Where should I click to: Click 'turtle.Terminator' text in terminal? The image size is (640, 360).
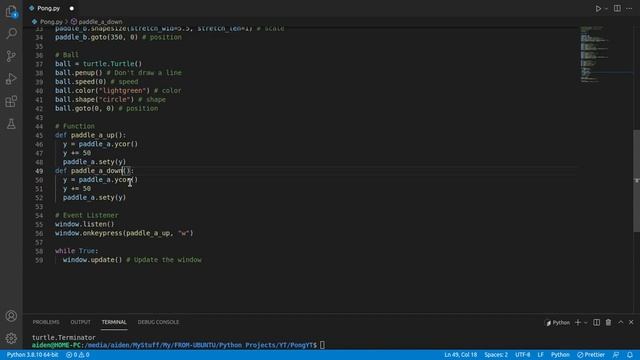pyautogui.click(x=64, y=338)
